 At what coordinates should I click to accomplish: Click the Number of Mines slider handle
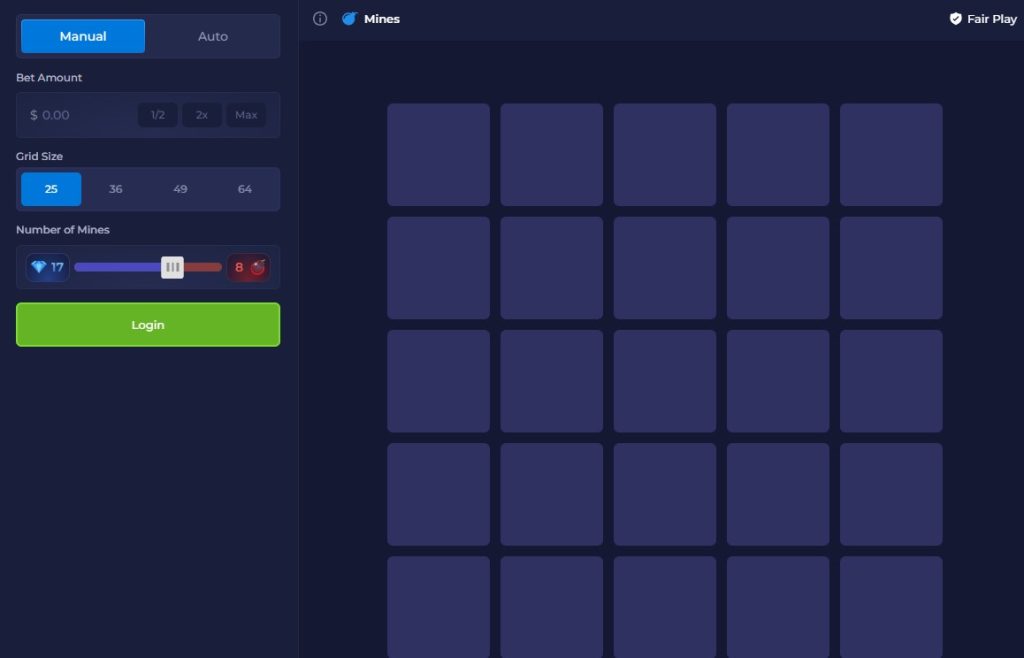click(173, 267)
